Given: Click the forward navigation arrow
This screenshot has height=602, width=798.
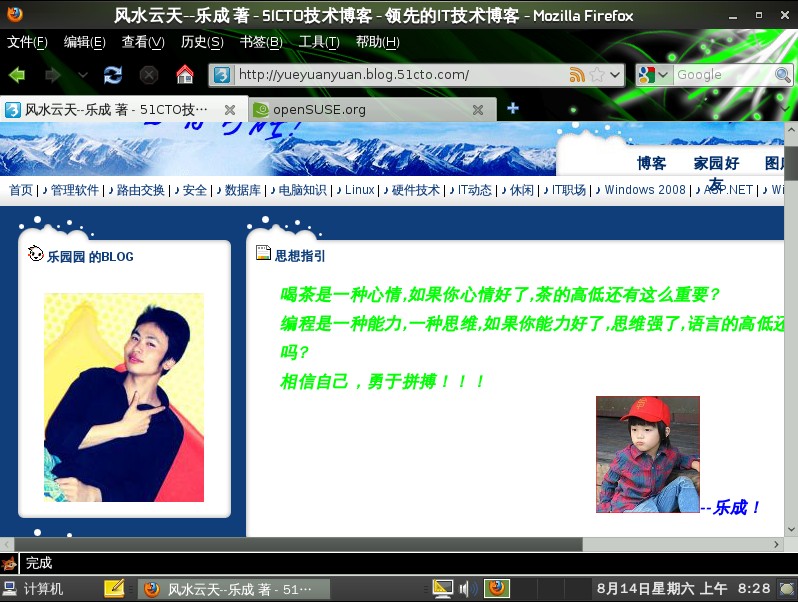Looking at the screenshot, I should point(53,75).
